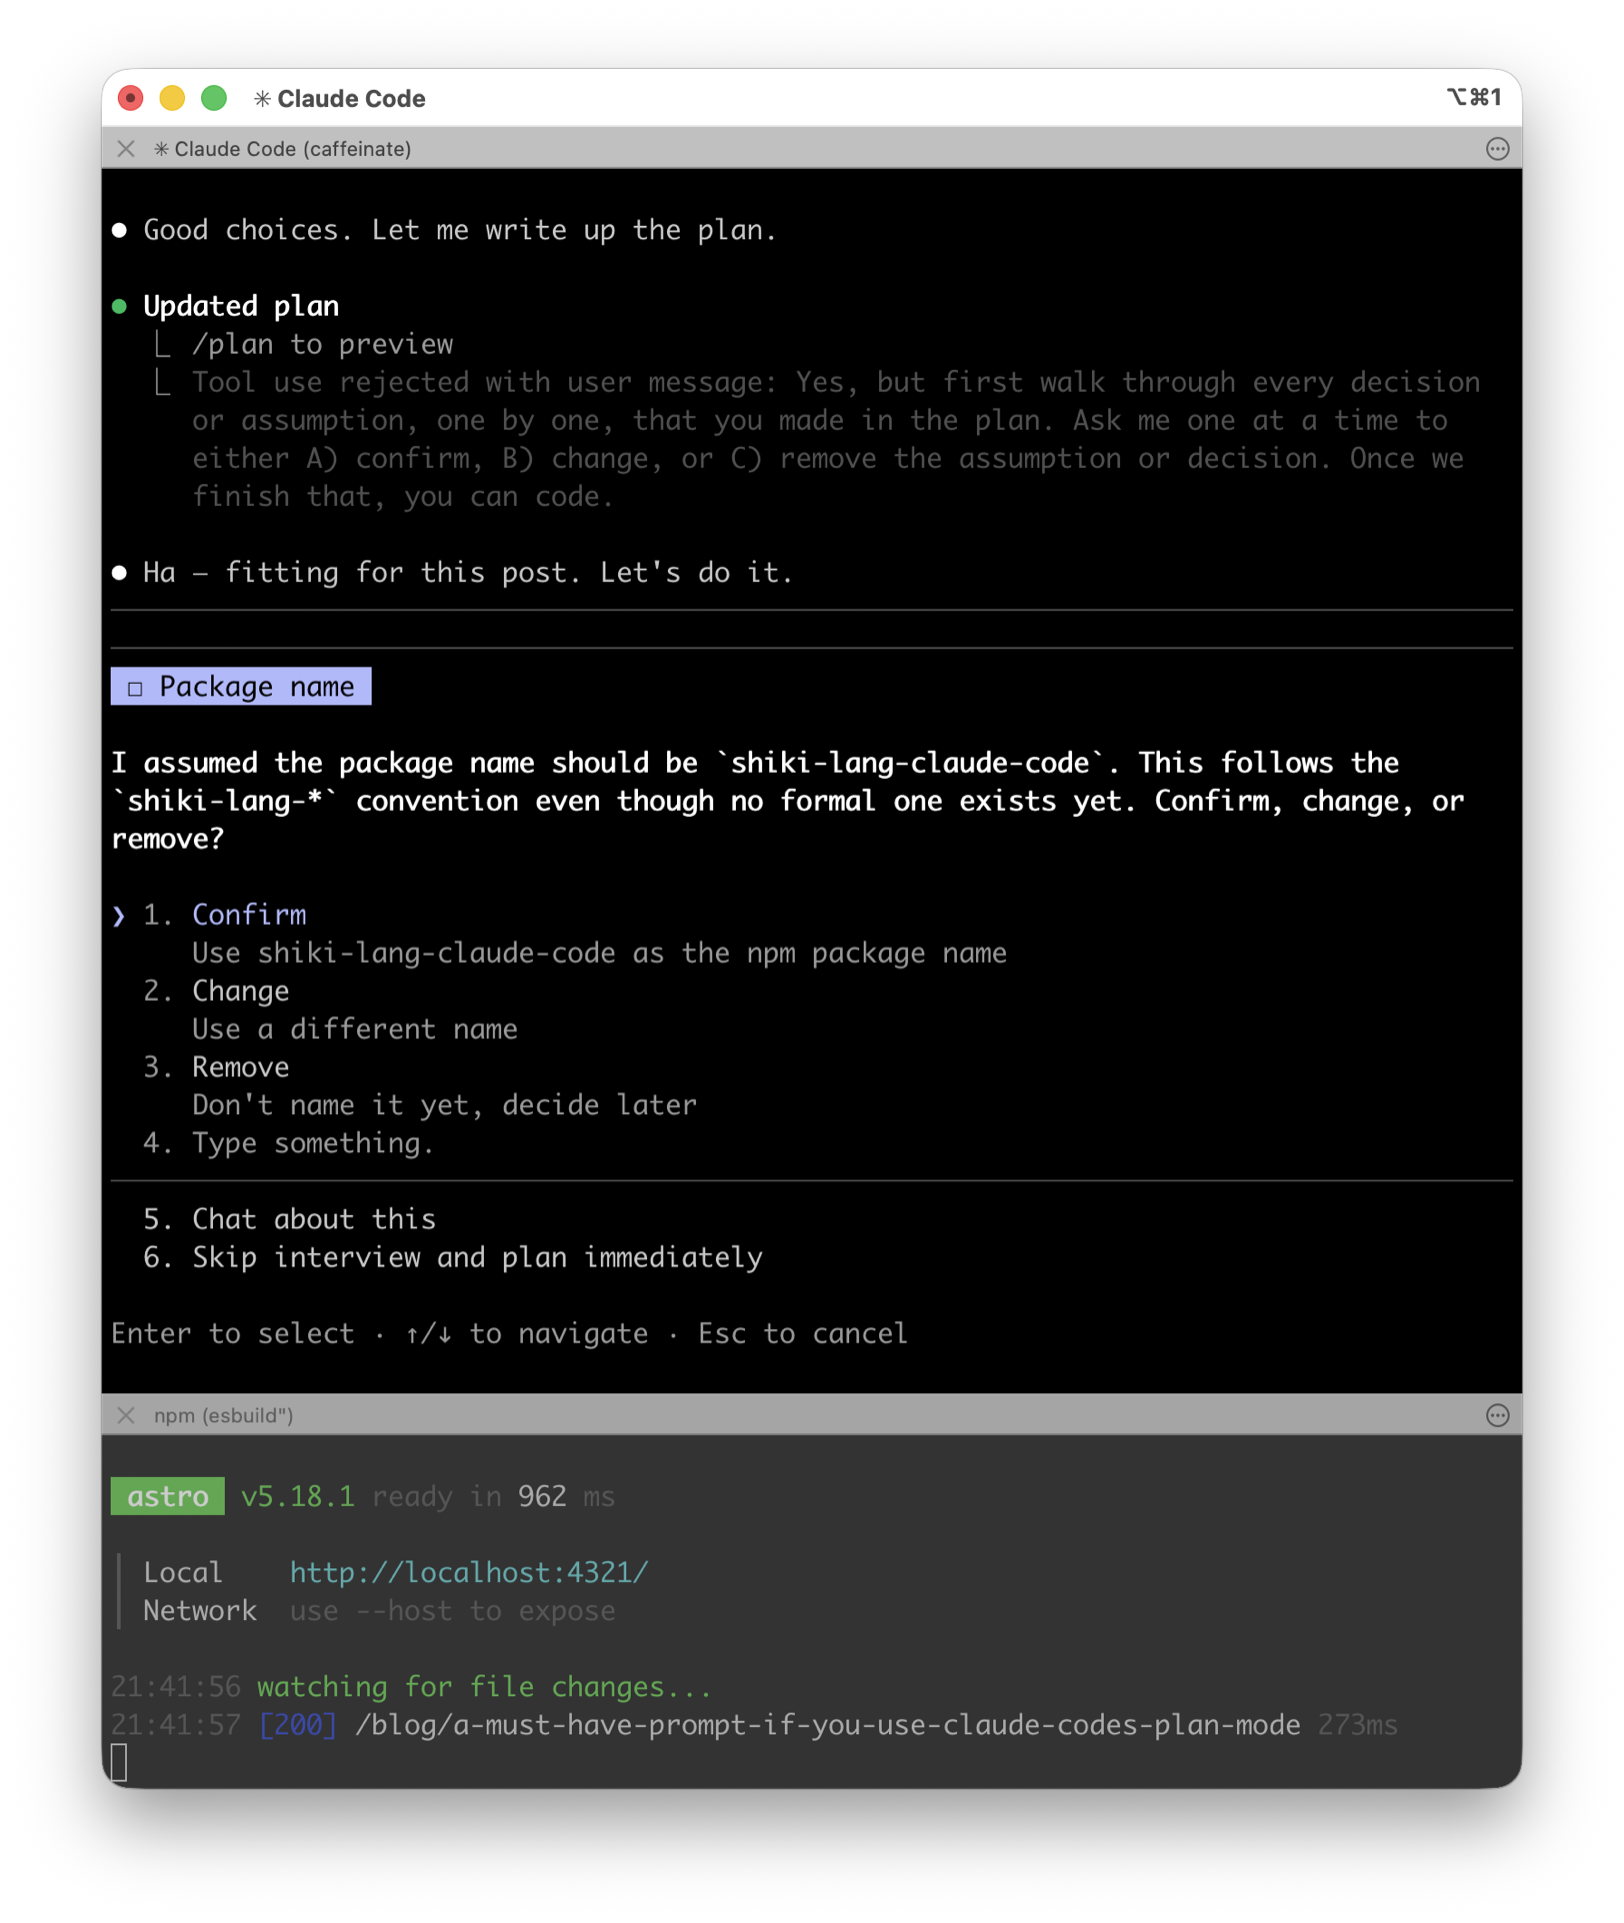1624x1923 pixels.
Task: Click the green zoom window button
Action: point(214,98)
